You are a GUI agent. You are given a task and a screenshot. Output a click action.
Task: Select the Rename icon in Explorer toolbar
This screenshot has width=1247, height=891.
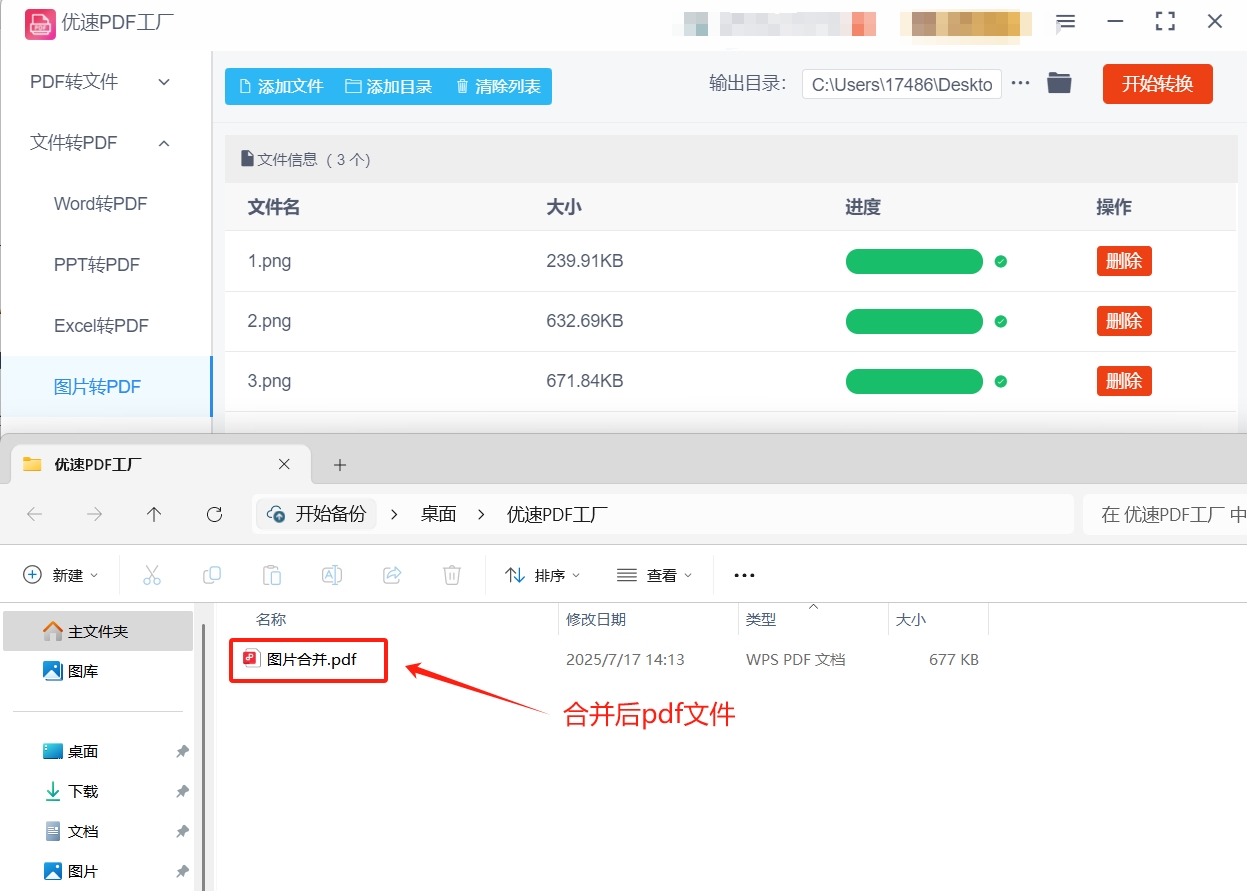331,574
